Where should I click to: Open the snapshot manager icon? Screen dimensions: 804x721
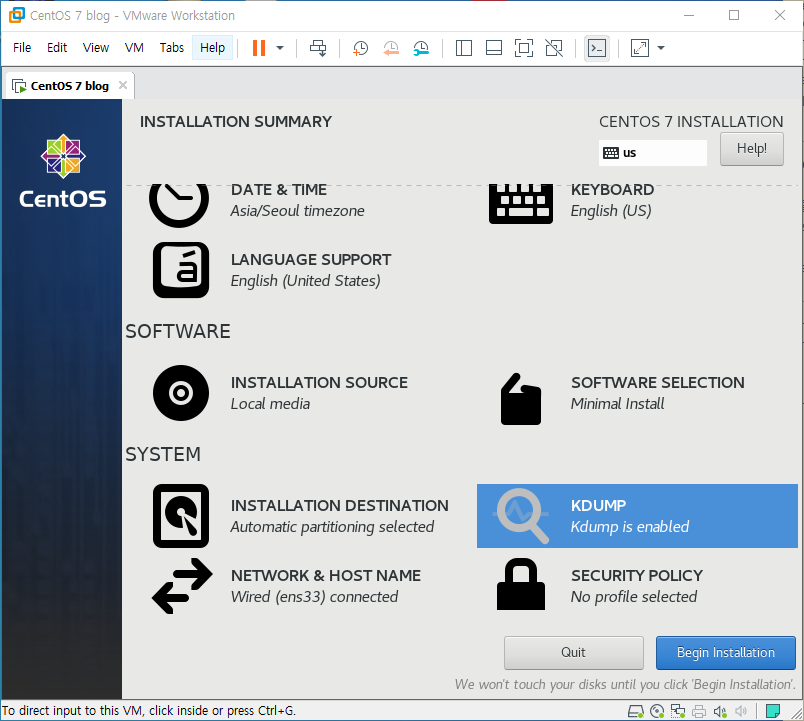click(x=421, y=48)
